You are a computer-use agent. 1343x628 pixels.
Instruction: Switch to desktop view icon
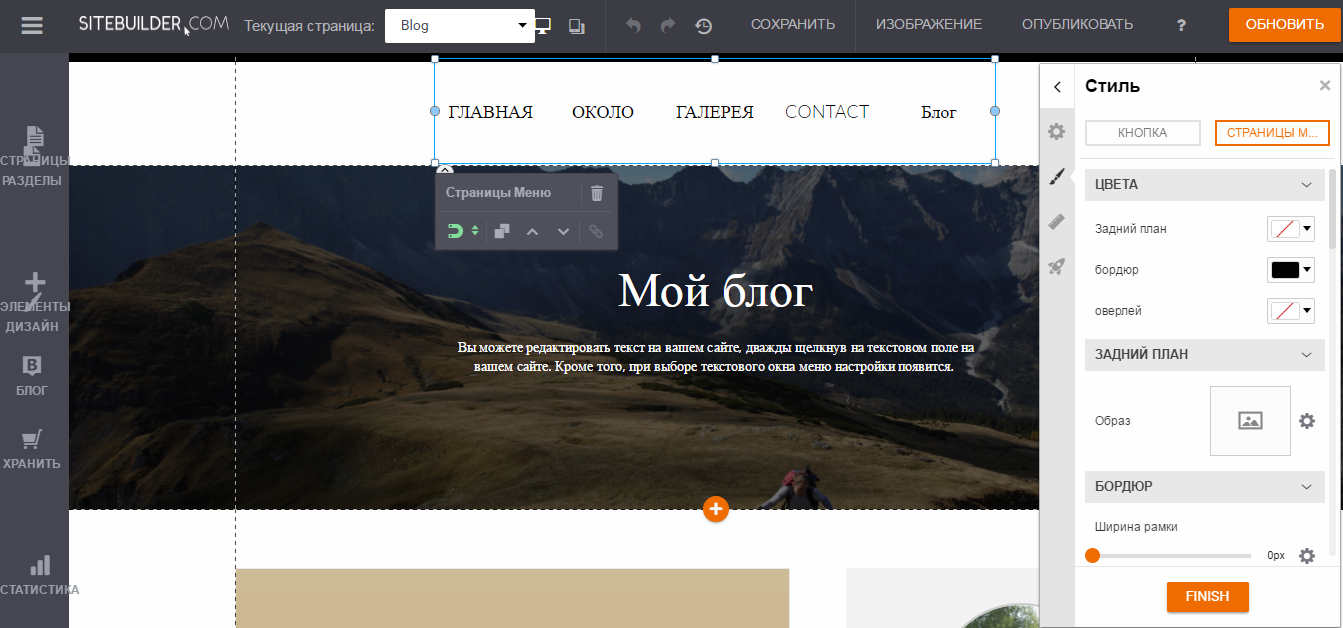(542, 25)
